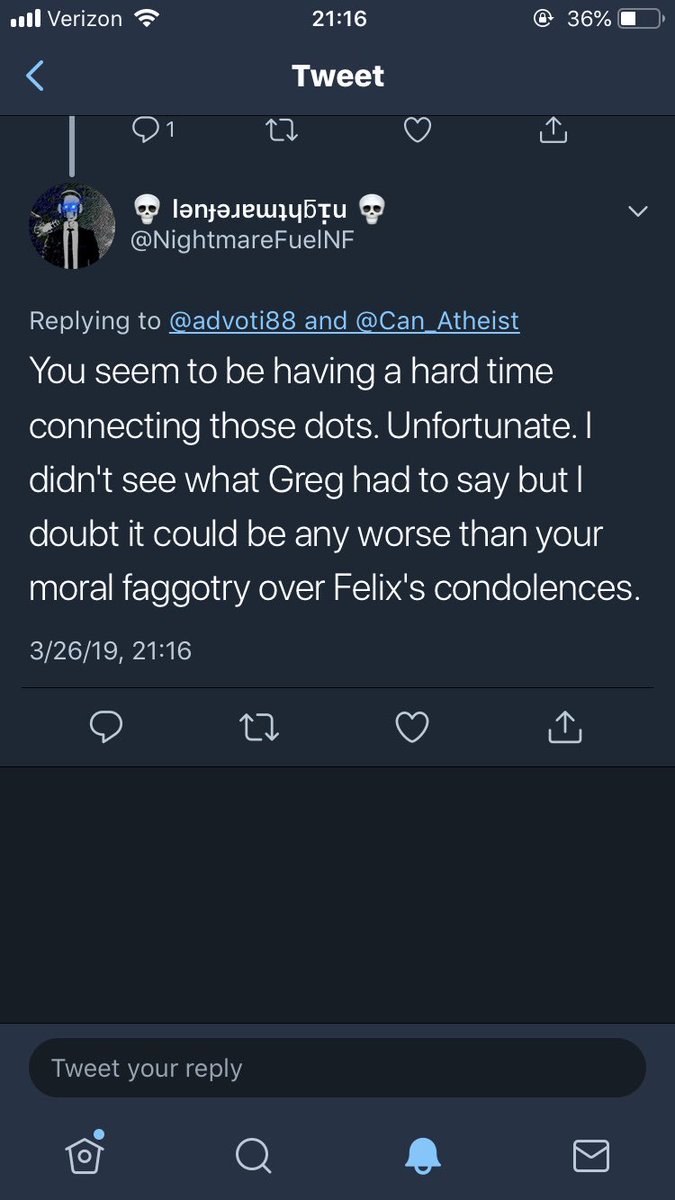This screenshot has width=675, height=1200.
Task: Open the Messages envelope tab
Action: pyautogui.click(x=591, y=1156)
